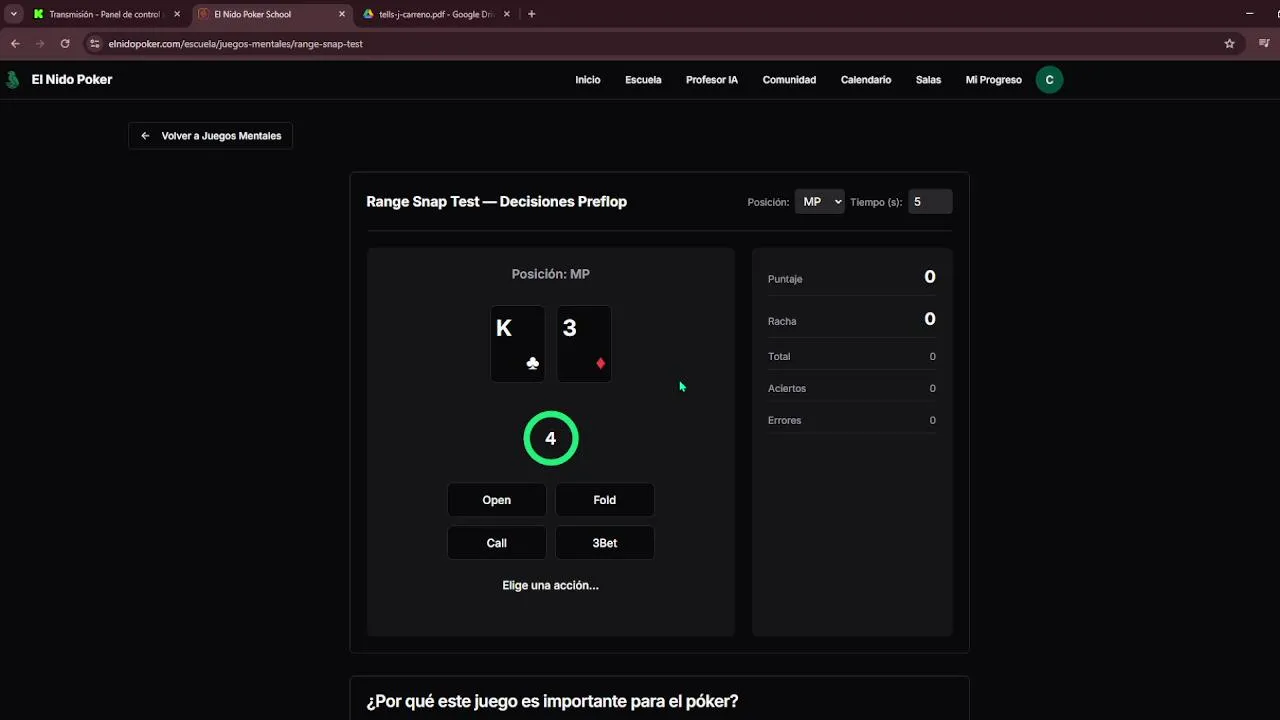Screen dimensions: 1280x720
Task: Close the tells-j-carreno.pdf tab
Action: [507, 14]
